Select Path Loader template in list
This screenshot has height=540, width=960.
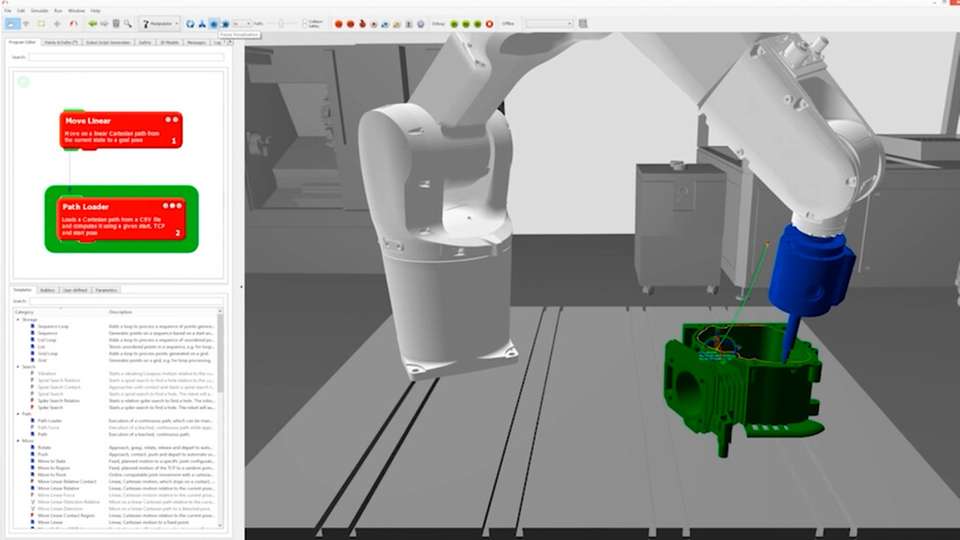(50, 421)
